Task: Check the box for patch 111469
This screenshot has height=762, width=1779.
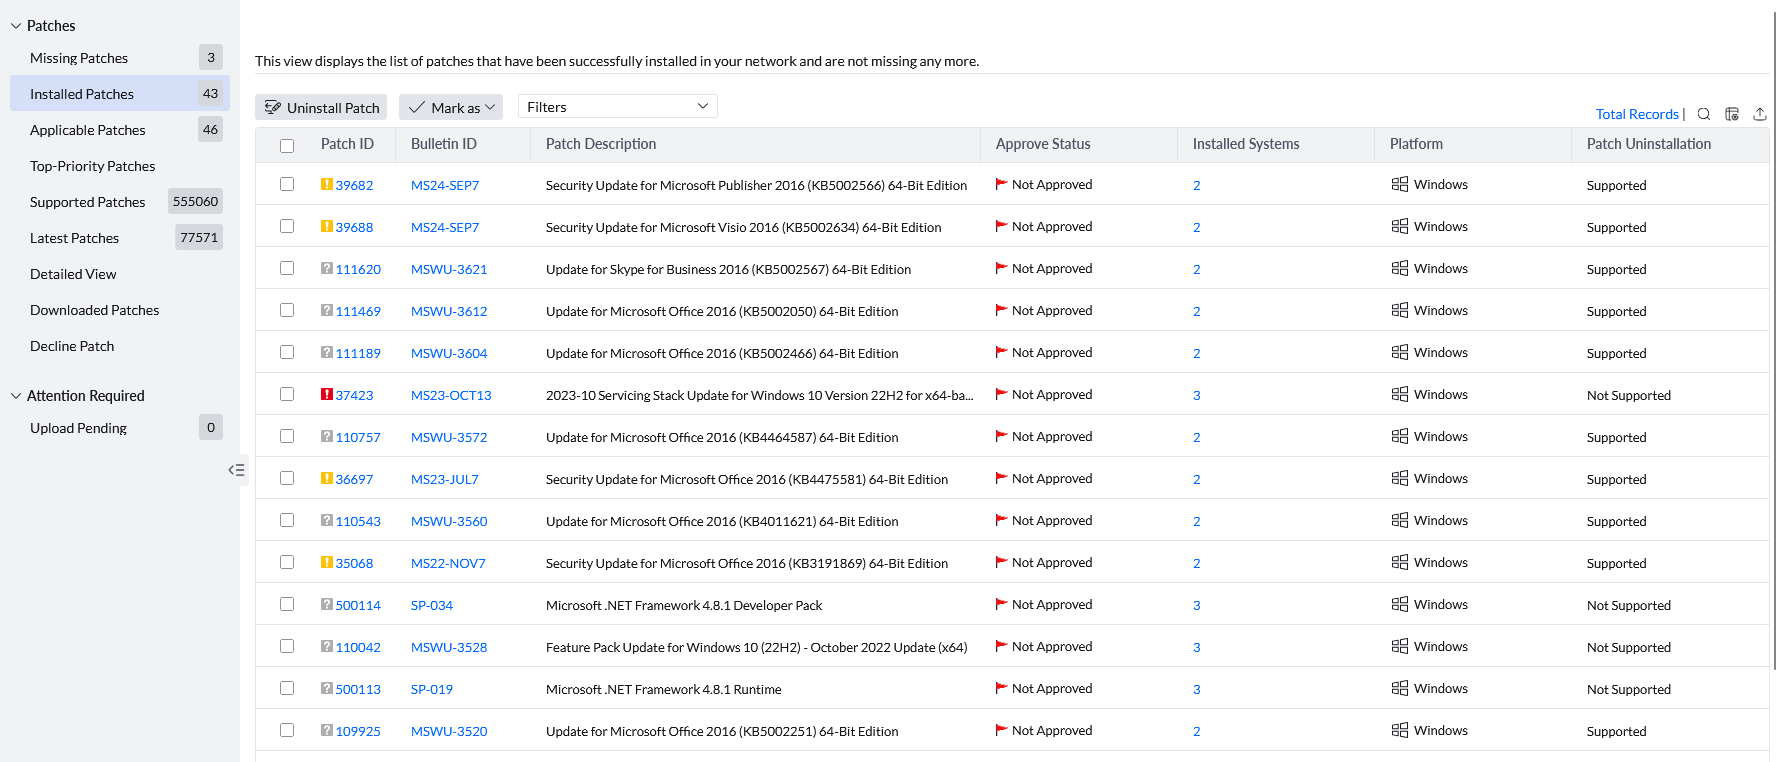Action: click(287, 310)
